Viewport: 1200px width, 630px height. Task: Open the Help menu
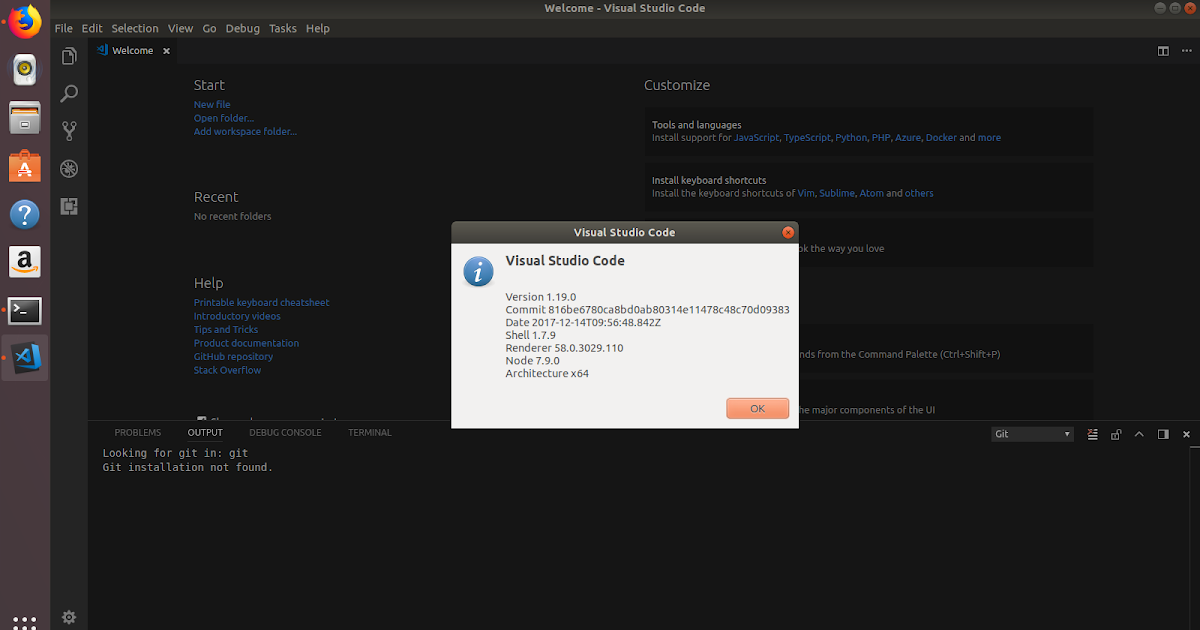[318, 28]
